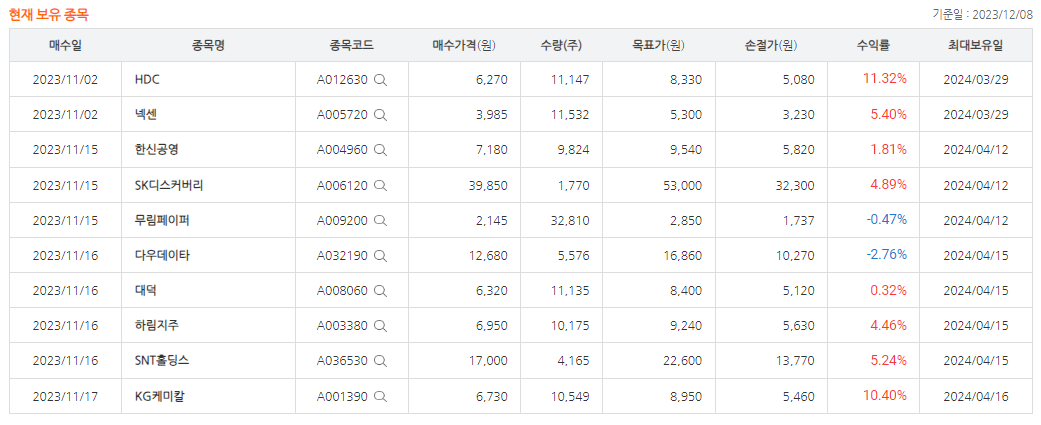Image resolution: width=1041 pixels, height=425 pixels.
Task: Select stock name SK디스커버리
Action: click(168, 185)
